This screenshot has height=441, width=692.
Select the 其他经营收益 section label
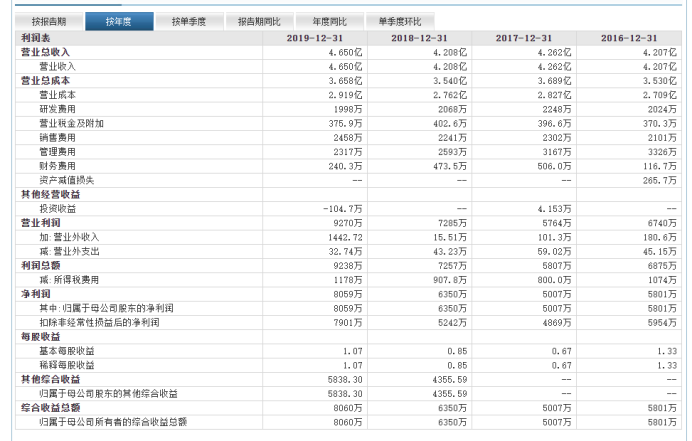tap(50, 194)
